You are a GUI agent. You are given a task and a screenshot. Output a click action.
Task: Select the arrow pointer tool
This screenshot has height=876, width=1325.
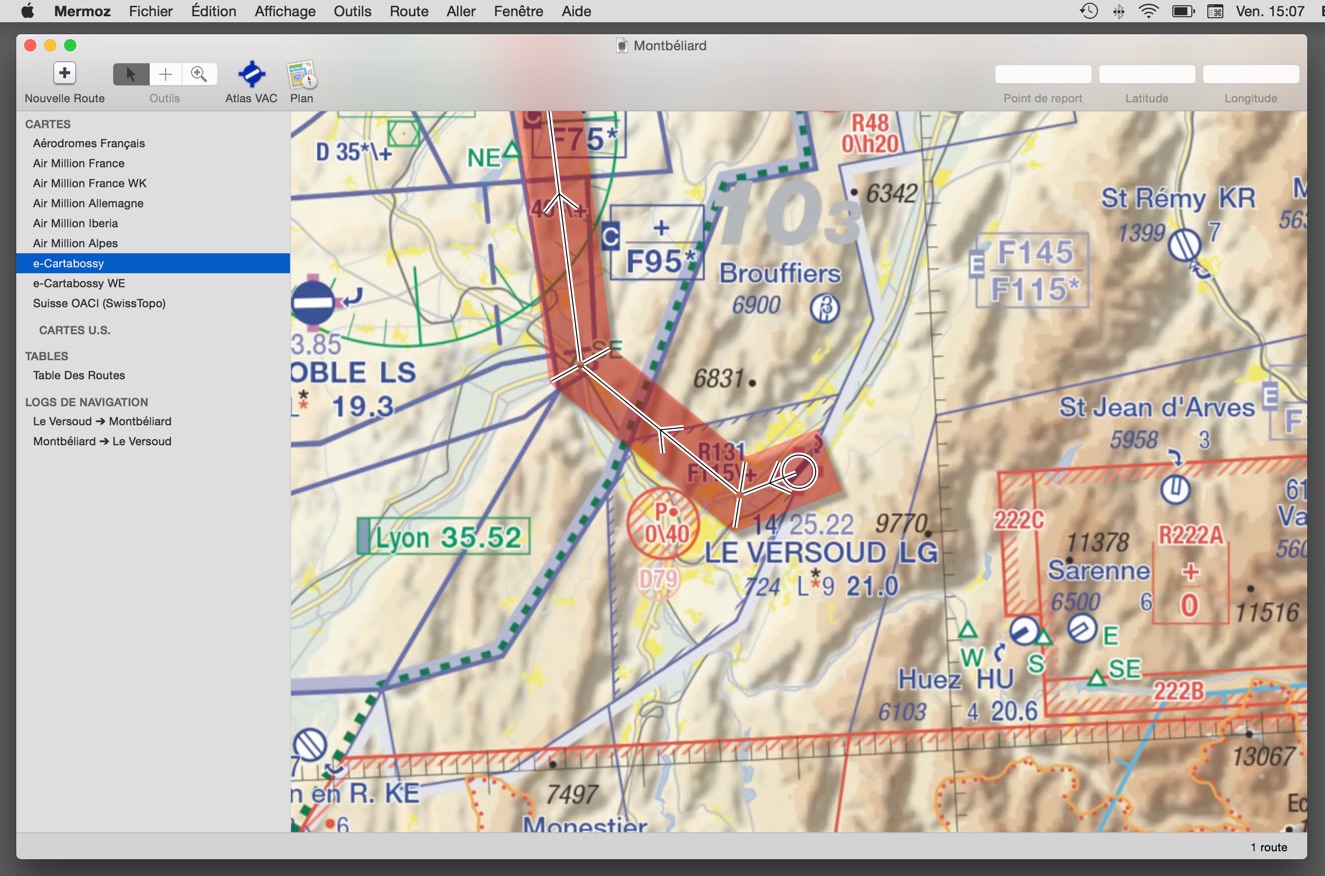click(x=131, y=74)
